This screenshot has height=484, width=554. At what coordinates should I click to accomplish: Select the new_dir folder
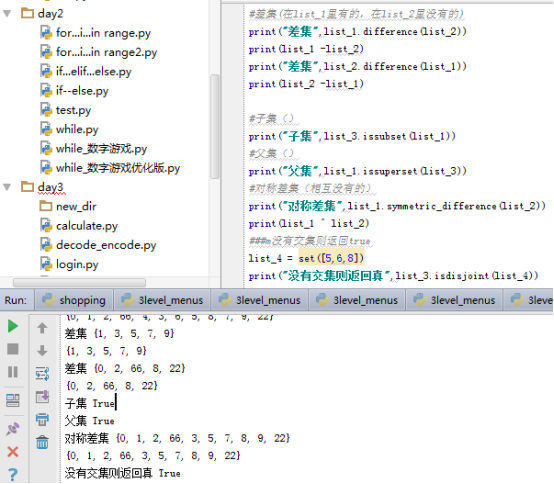tap(76, 206)
